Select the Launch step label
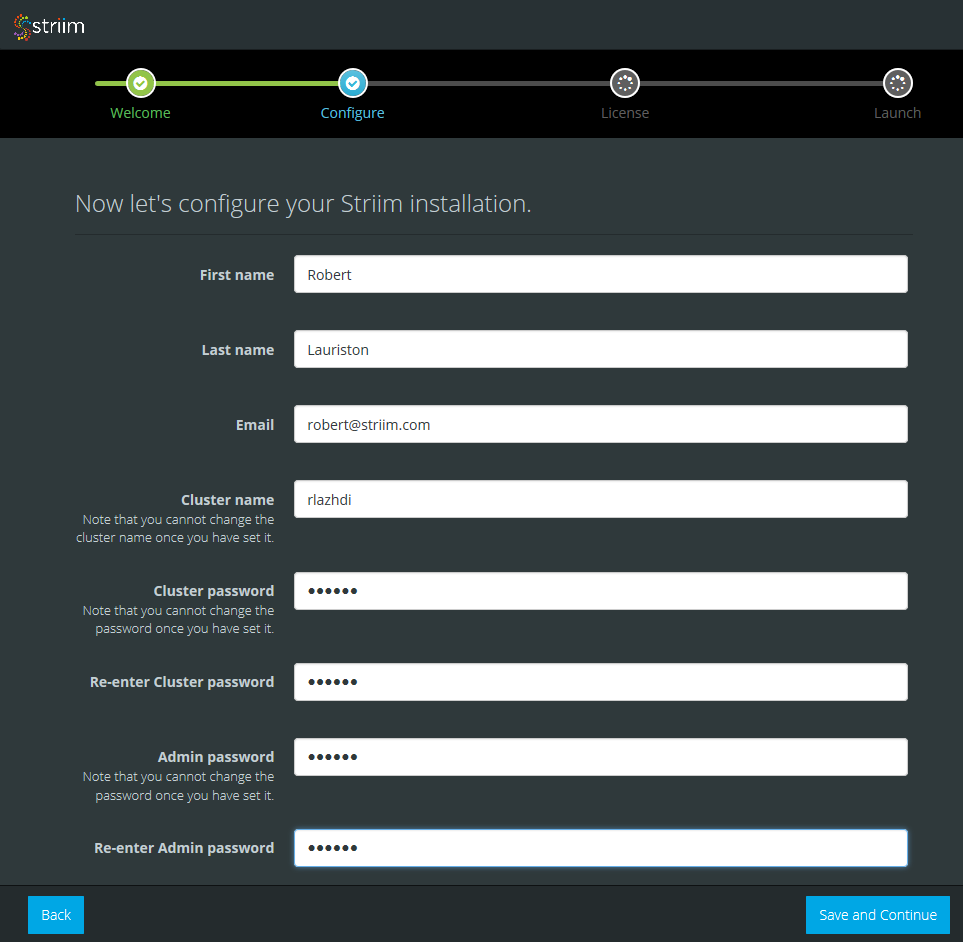 tap(897, 113)
